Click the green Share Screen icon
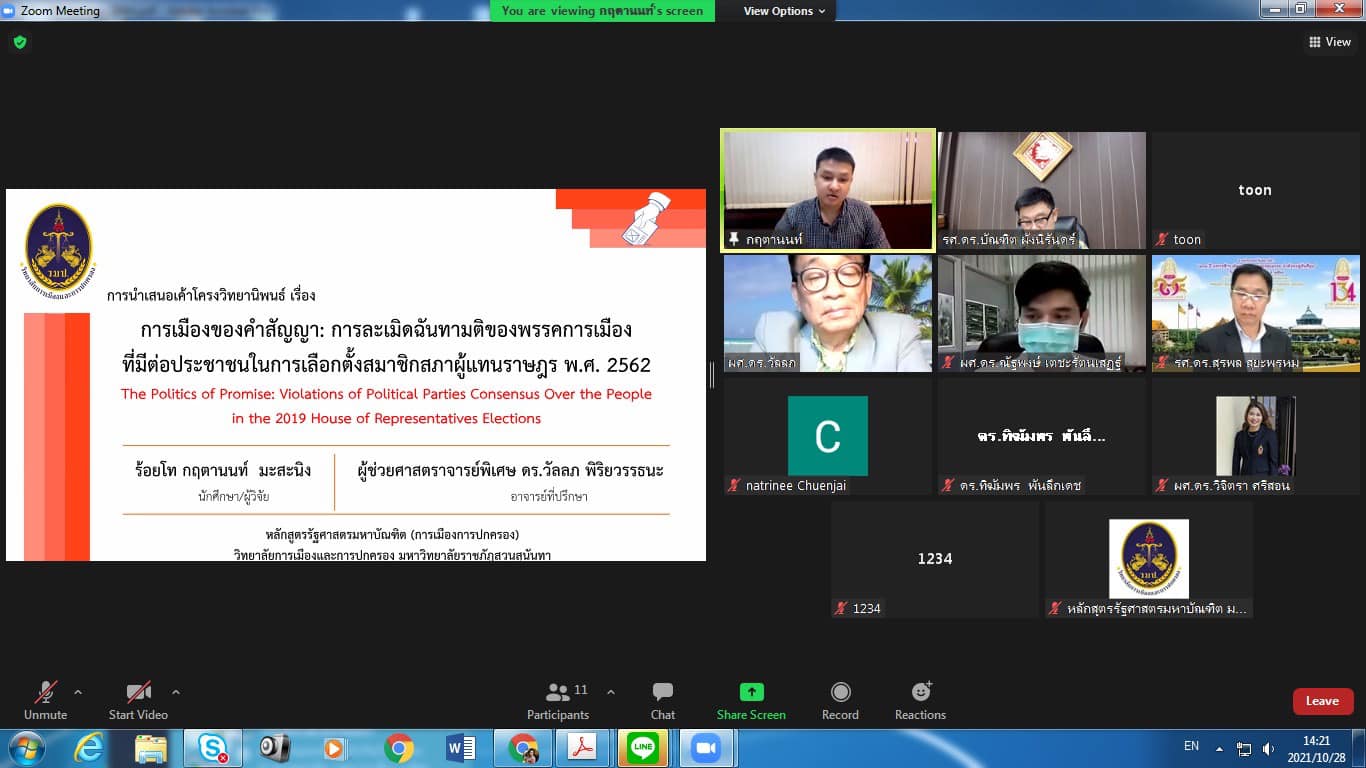Viewport: 1366px width, 768px height. (x=751, y=693)
